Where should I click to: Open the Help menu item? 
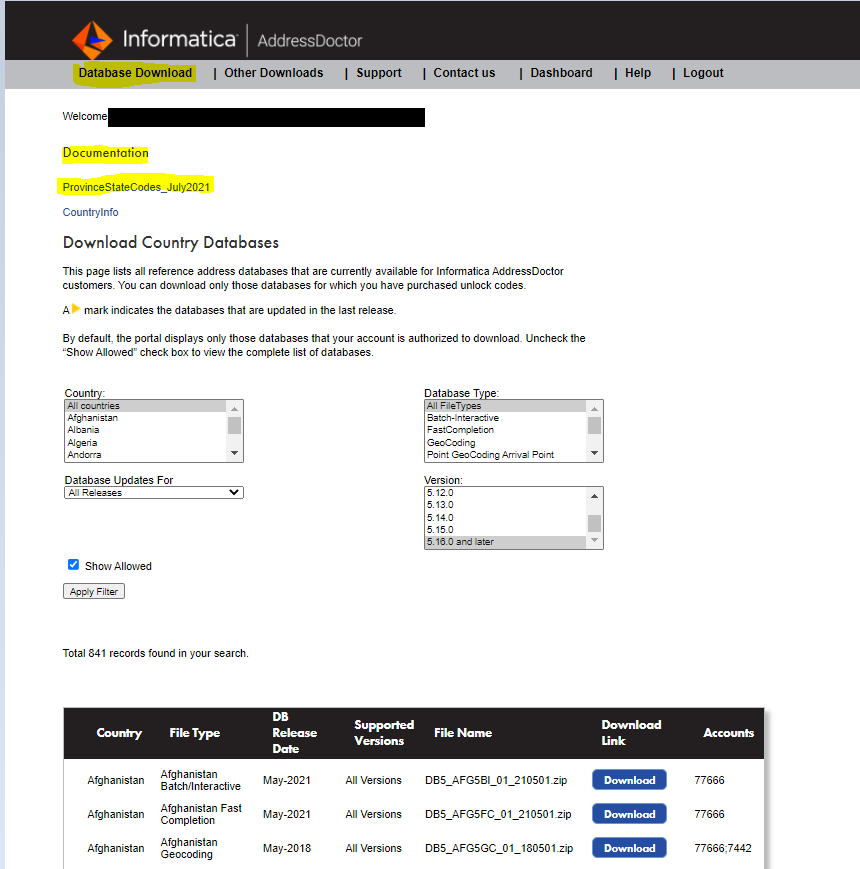click(638, 73)
